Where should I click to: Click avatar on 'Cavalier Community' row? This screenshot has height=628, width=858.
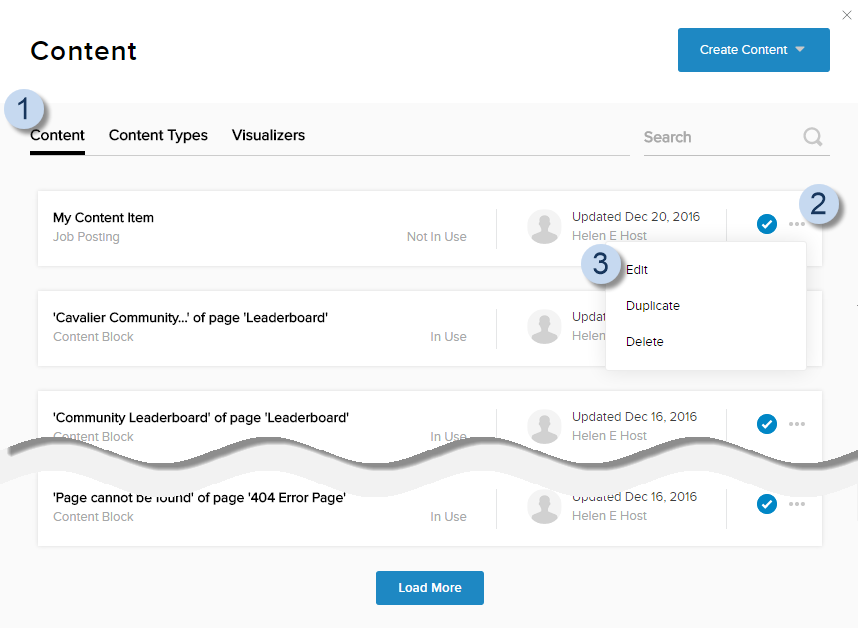(544, 326)
